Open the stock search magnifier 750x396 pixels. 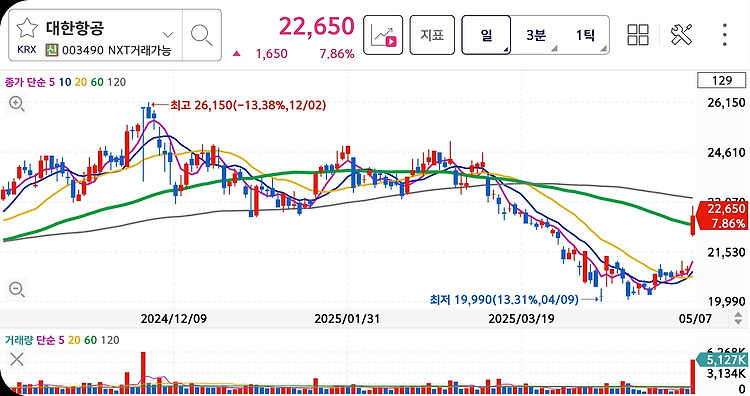pos(201,35)
